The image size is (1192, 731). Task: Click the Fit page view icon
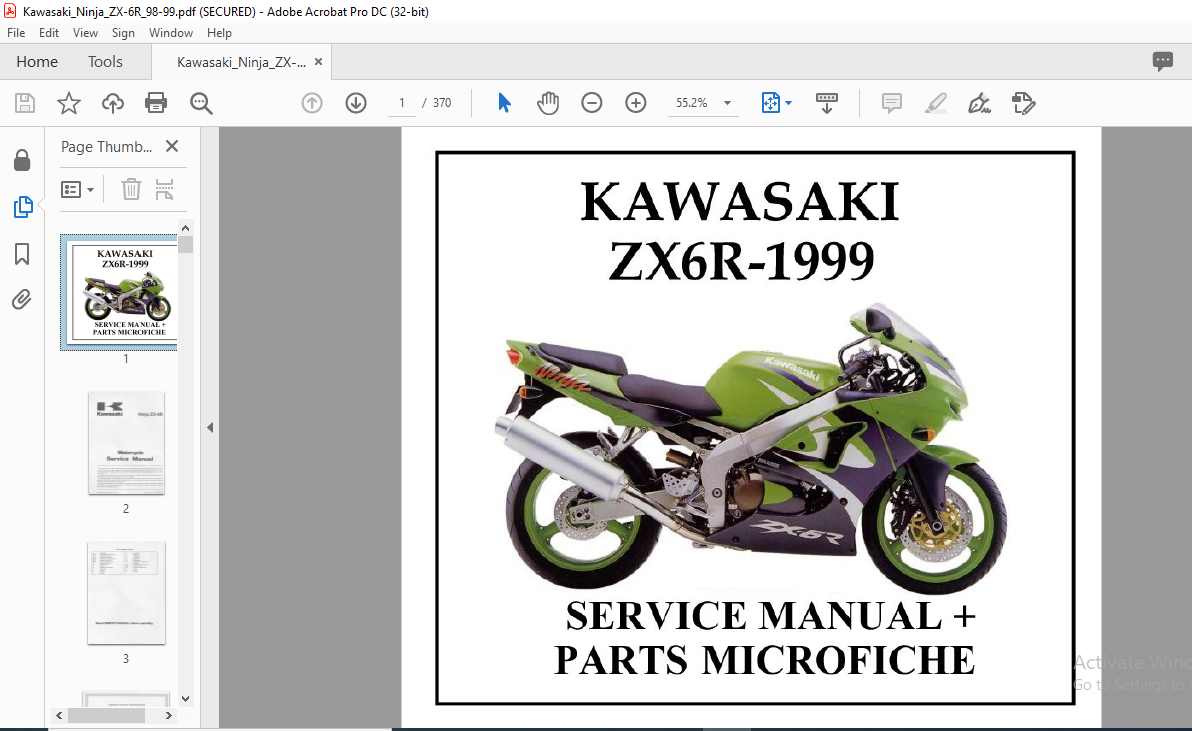(x=770, y=103)
